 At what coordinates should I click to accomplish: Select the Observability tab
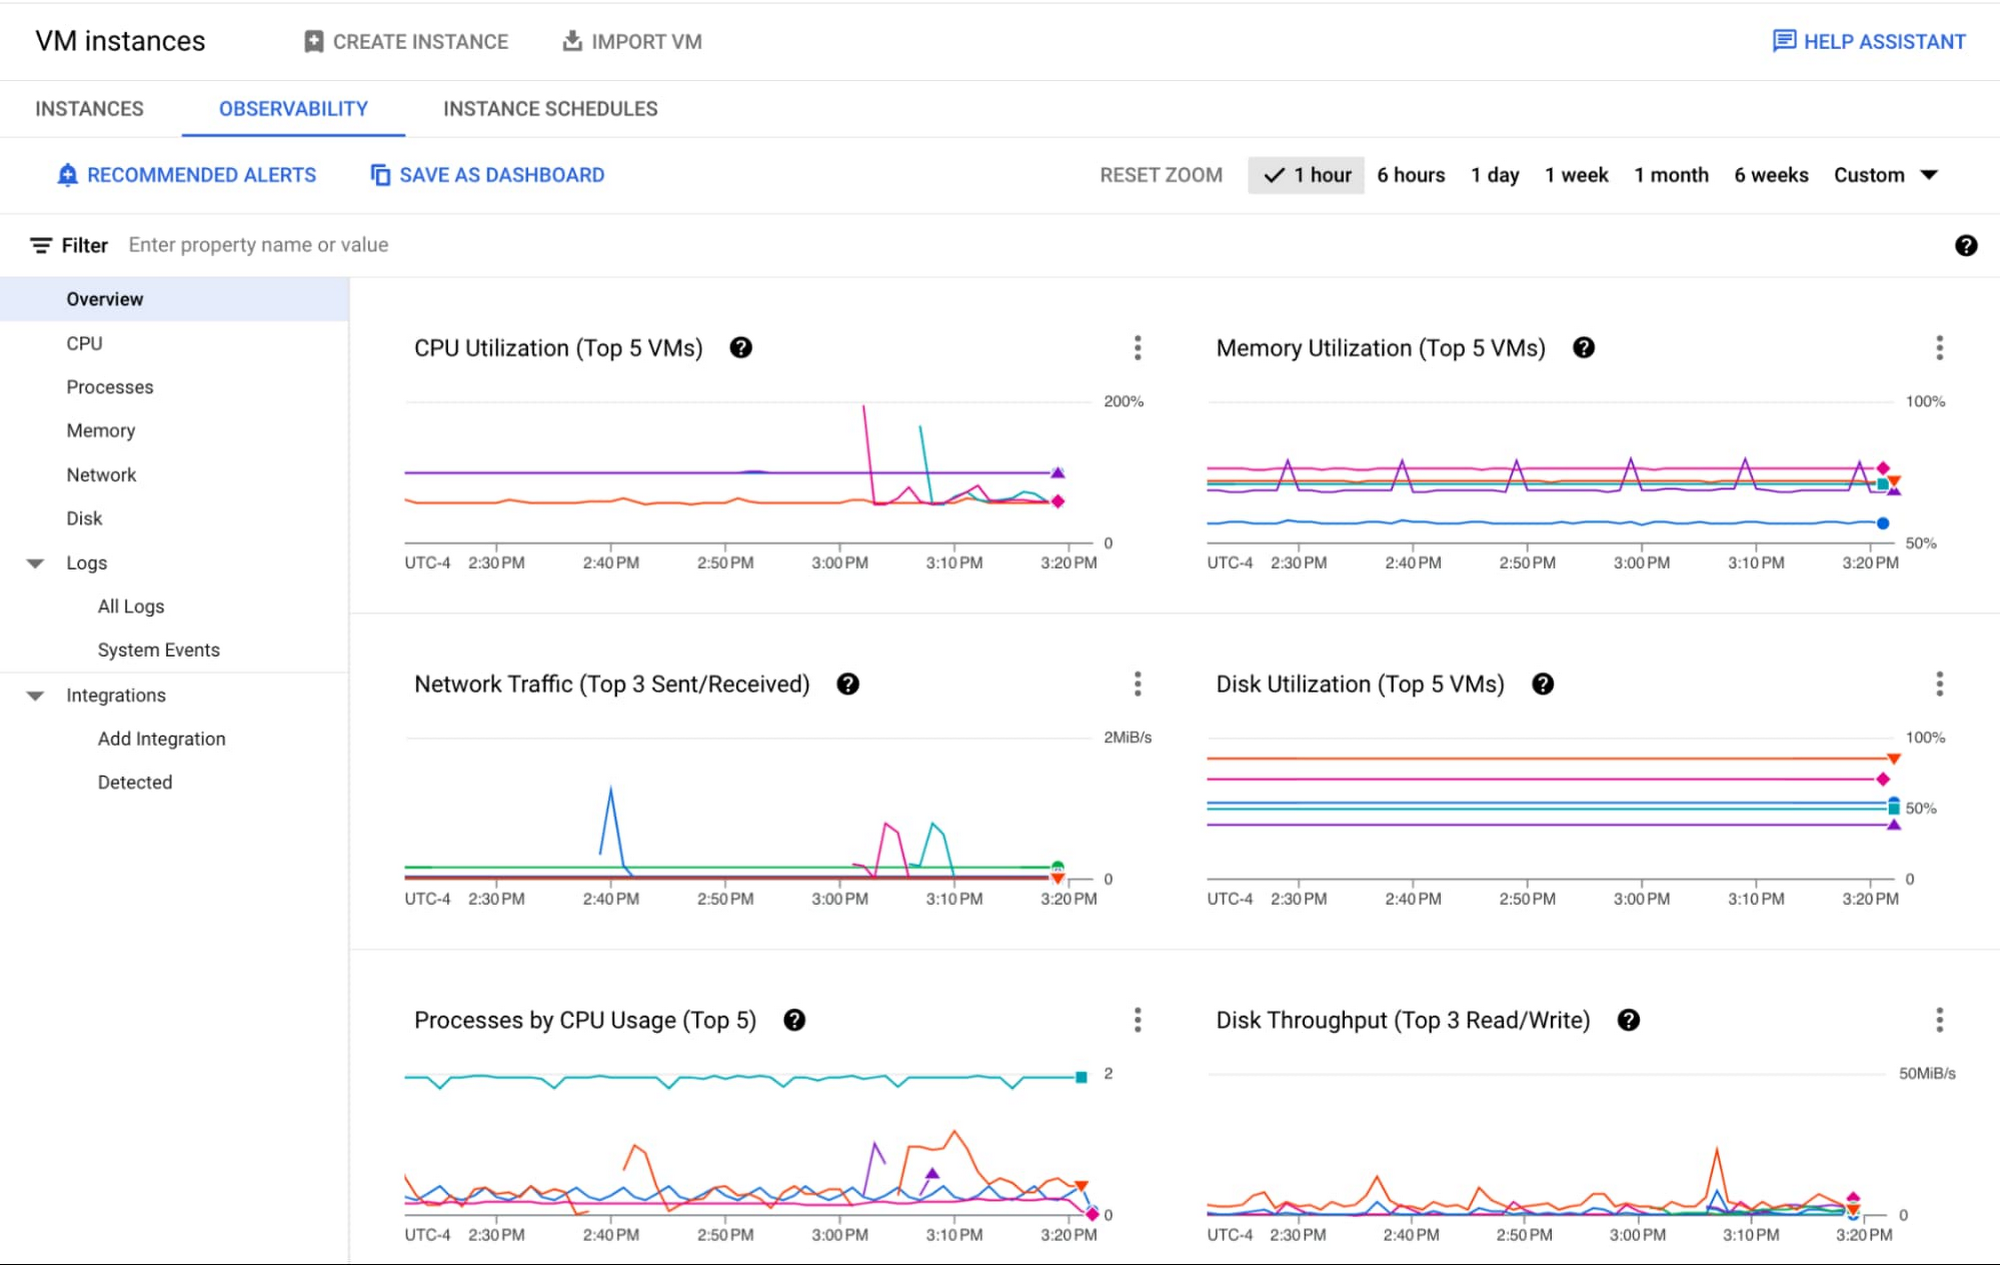pyautogui.click(x=291, y=108)
